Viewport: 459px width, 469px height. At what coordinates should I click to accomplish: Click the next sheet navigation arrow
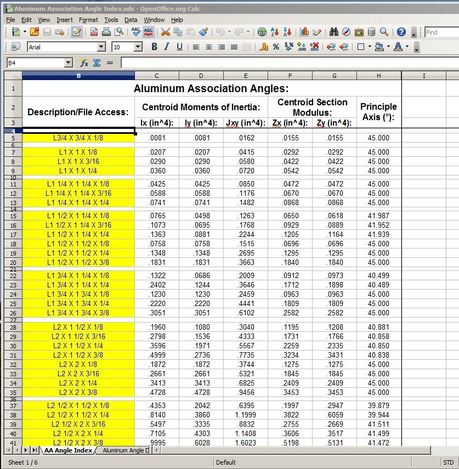pyautogui.click(x=25, y=450)
